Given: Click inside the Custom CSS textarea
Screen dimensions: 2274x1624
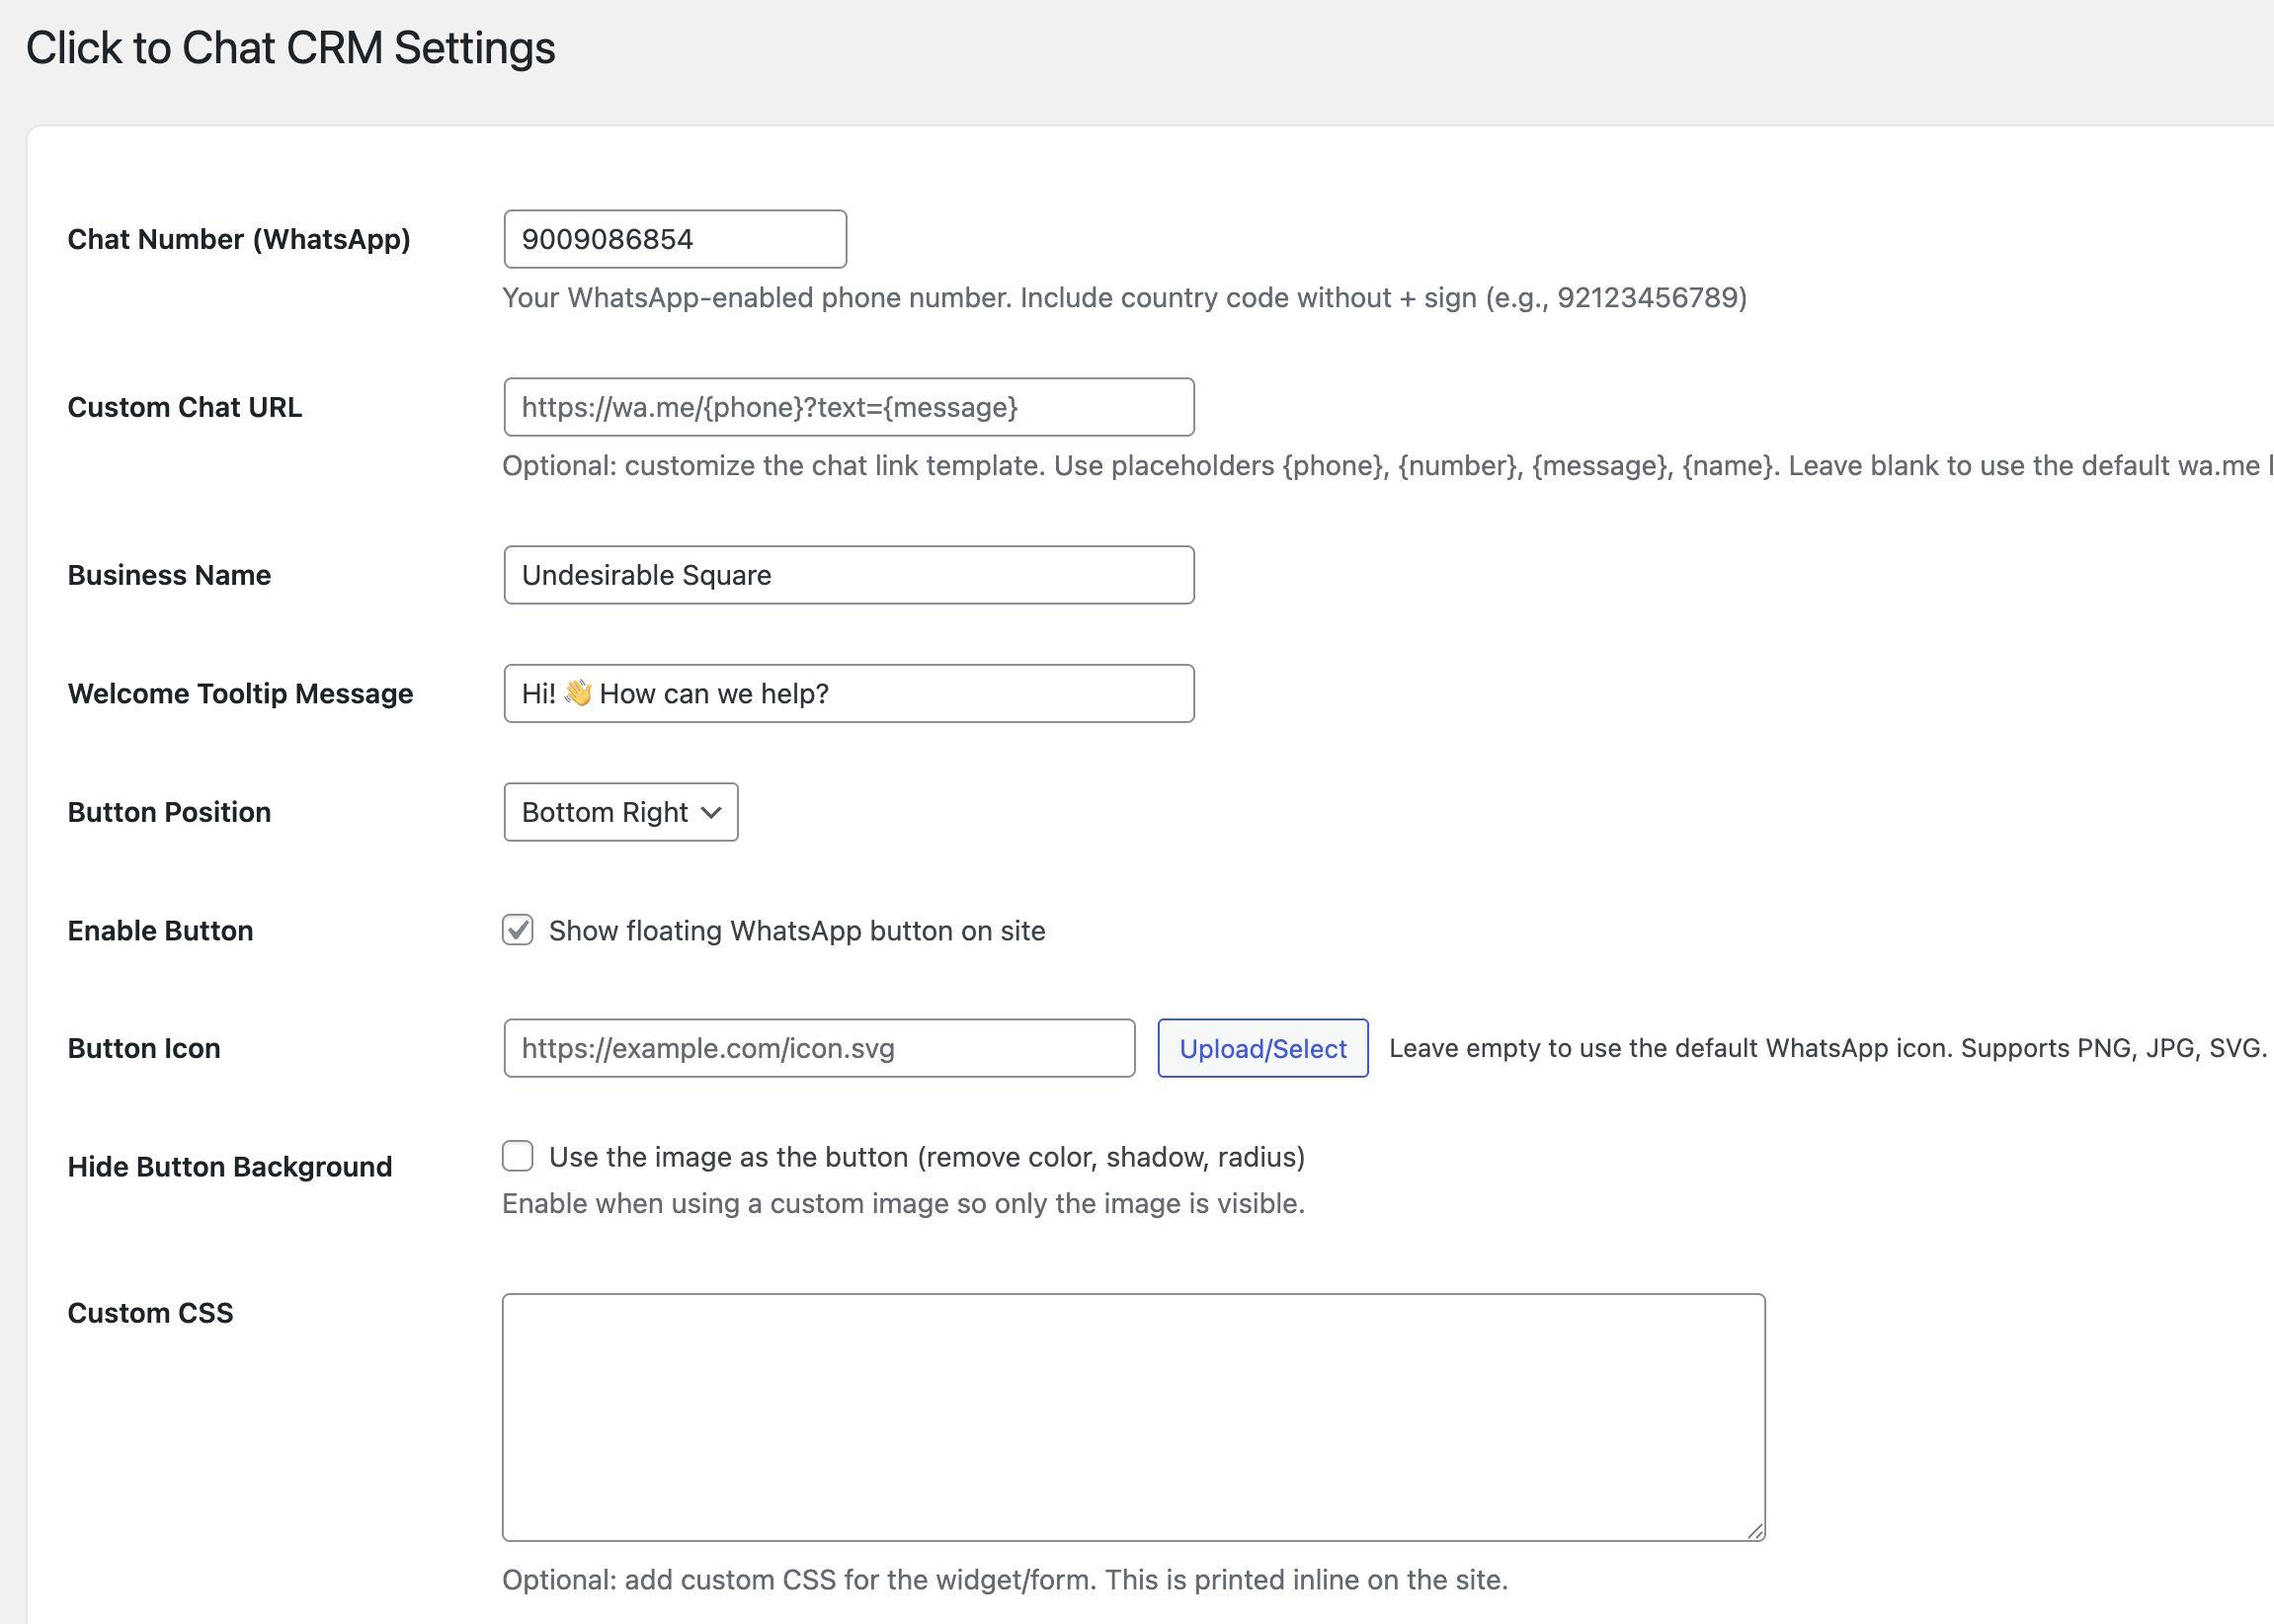Looking at the screenshot, I should pos(1132,1416).
